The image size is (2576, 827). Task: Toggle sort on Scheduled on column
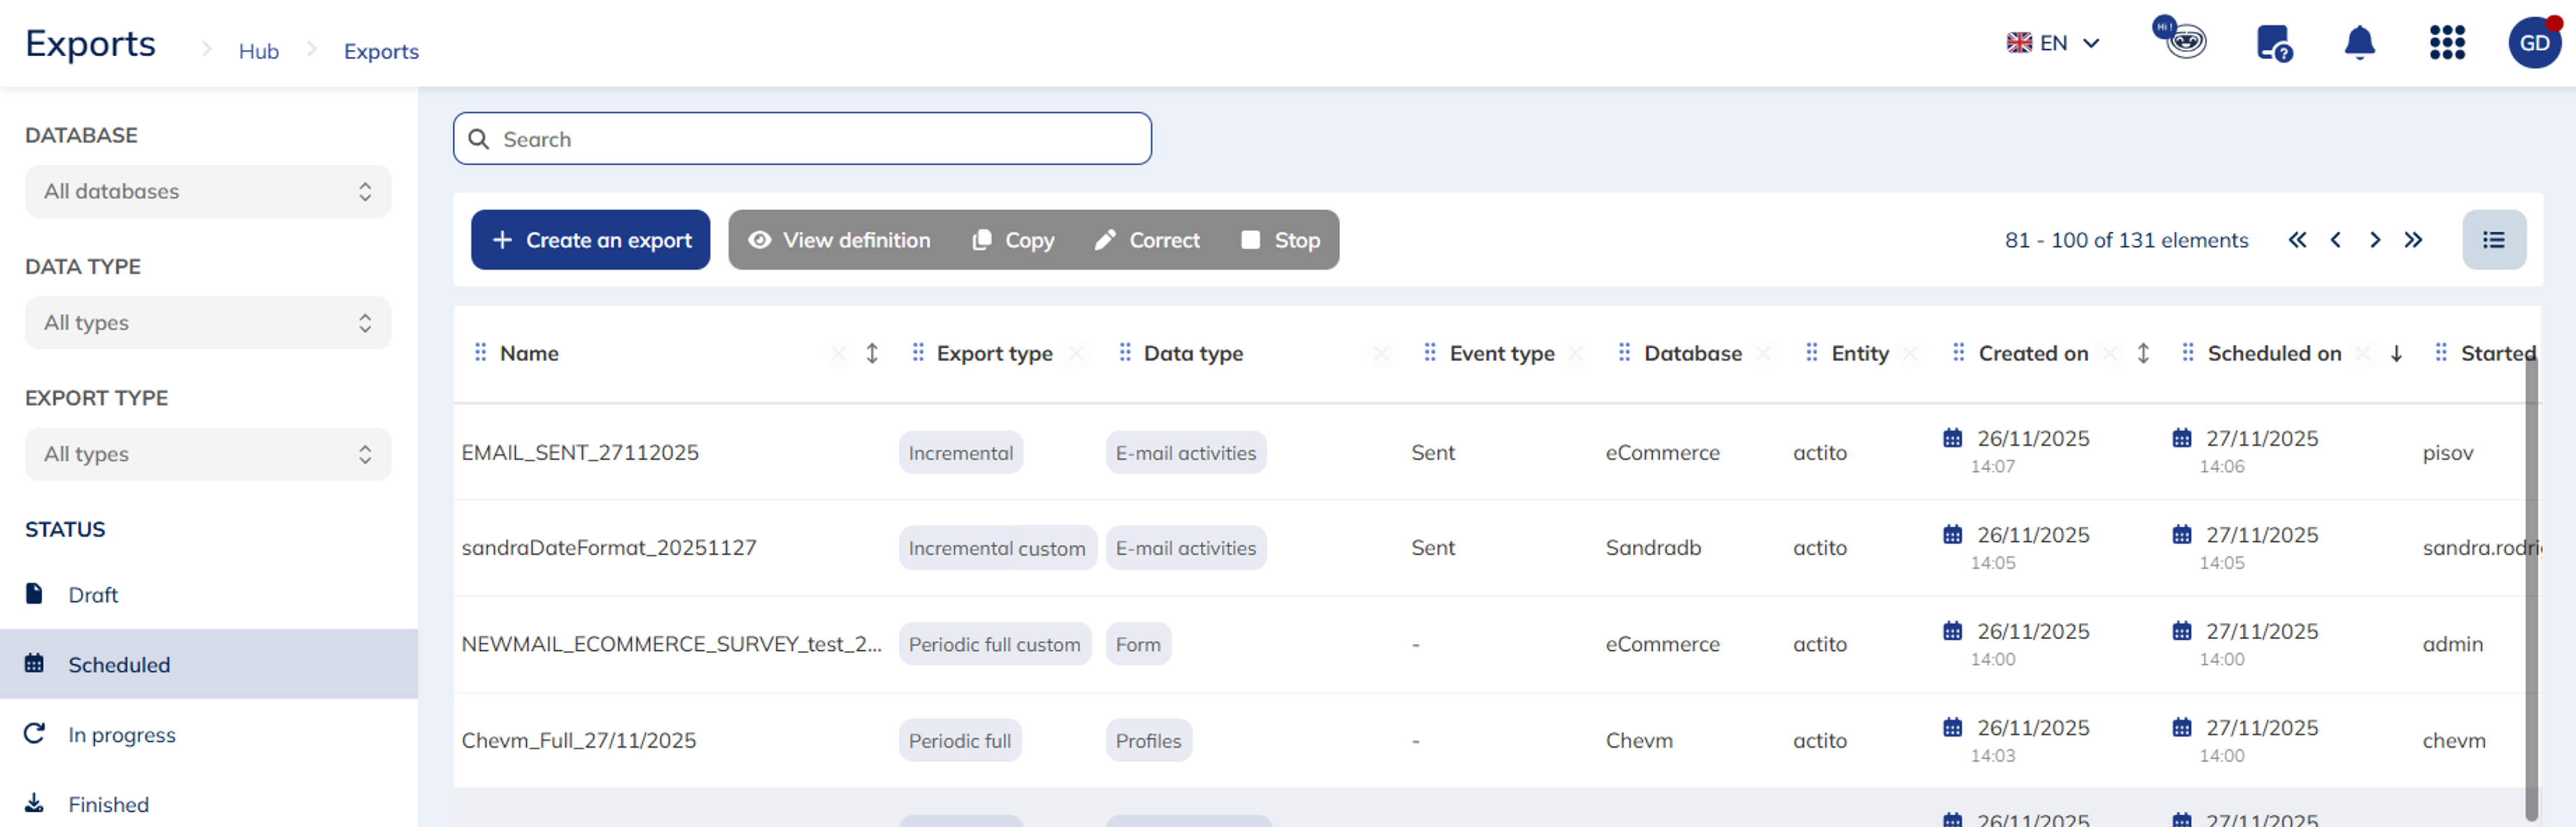pos(2396,353)
